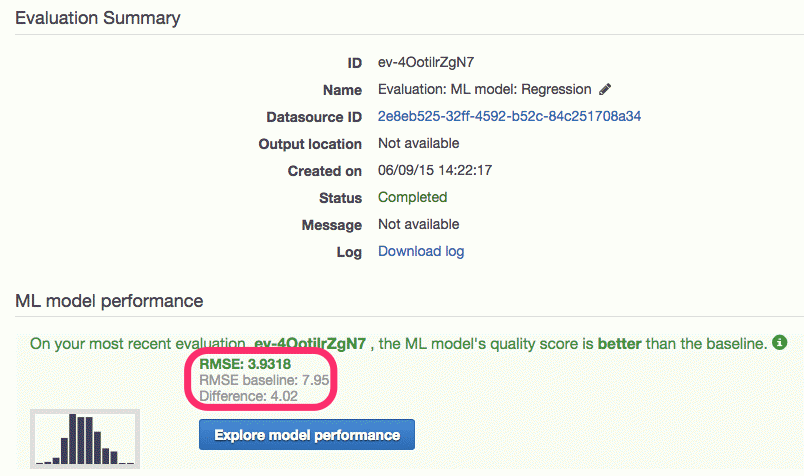Screen dimensions: 804x476
Task: Click the Download log link
Action: tap(421, 251)
